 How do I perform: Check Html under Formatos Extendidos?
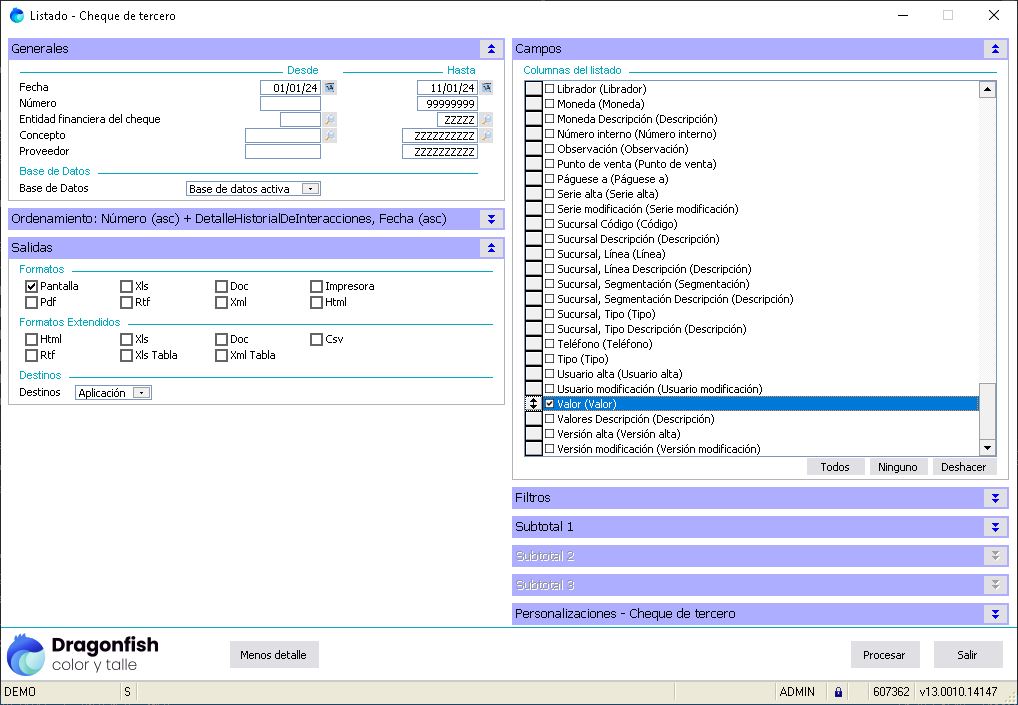31,340
